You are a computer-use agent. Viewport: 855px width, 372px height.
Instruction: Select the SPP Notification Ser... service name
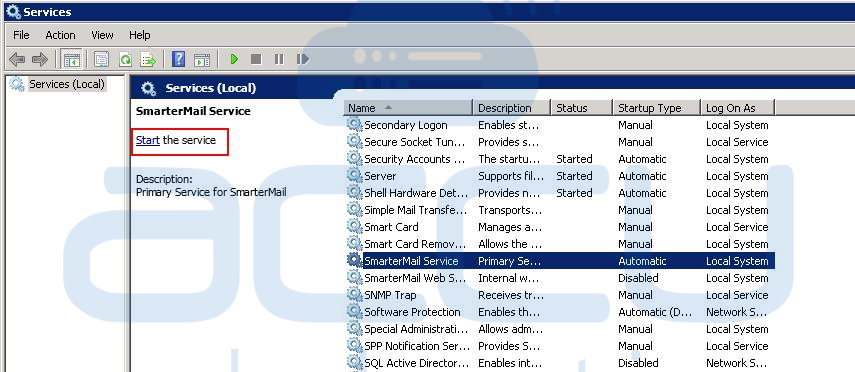point(417,346)
